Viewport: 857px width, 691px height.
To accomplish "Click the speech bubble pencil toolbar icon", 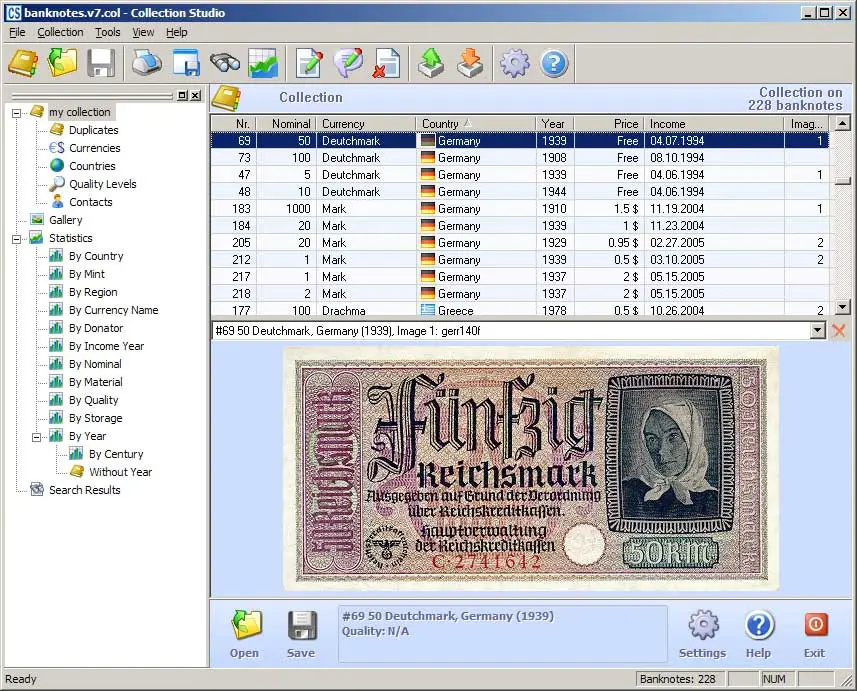I will point(348,63).
